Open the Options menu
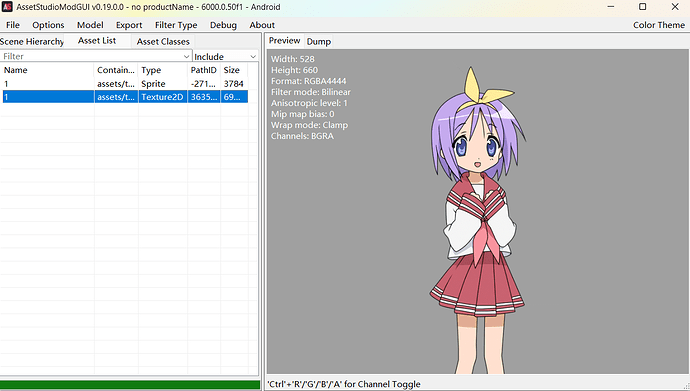 (x=48, y=25)
